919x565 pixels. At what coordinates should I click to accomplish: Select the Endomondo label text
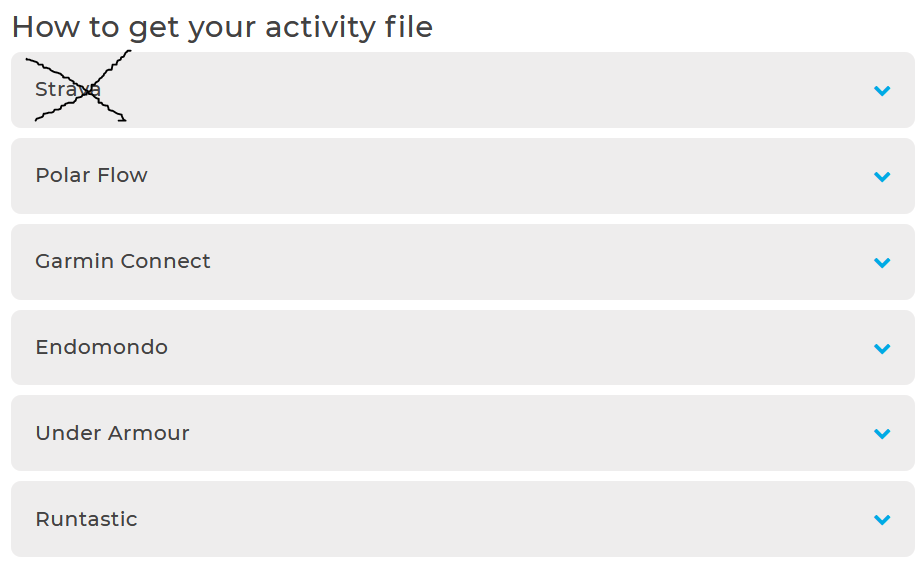pos(101,348)
